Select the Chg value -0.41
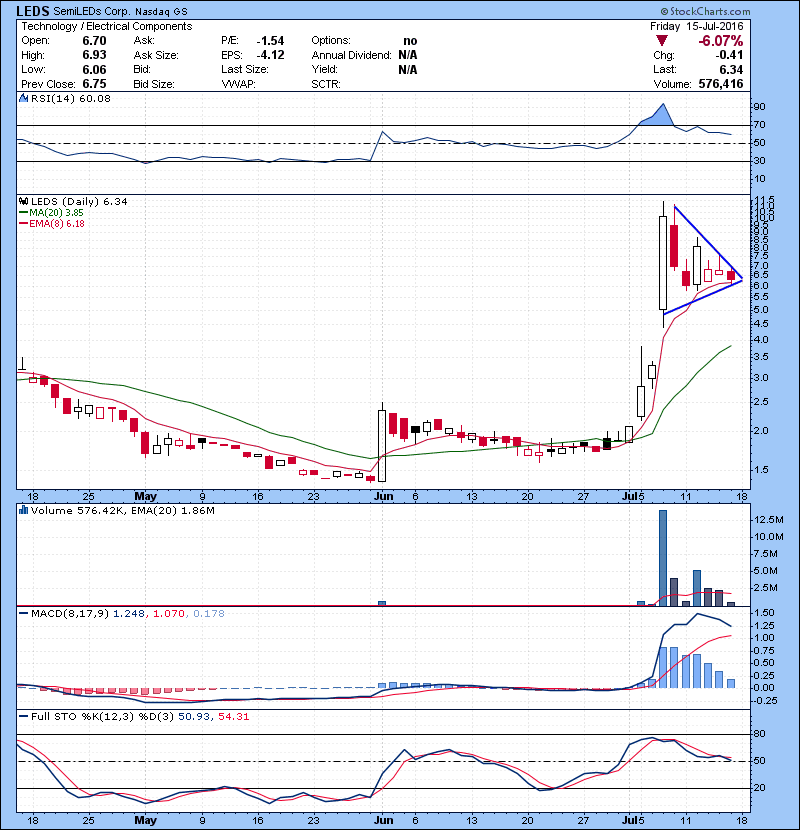The height and width of the screenshot is (830, 800). click(x=730, y=55)
